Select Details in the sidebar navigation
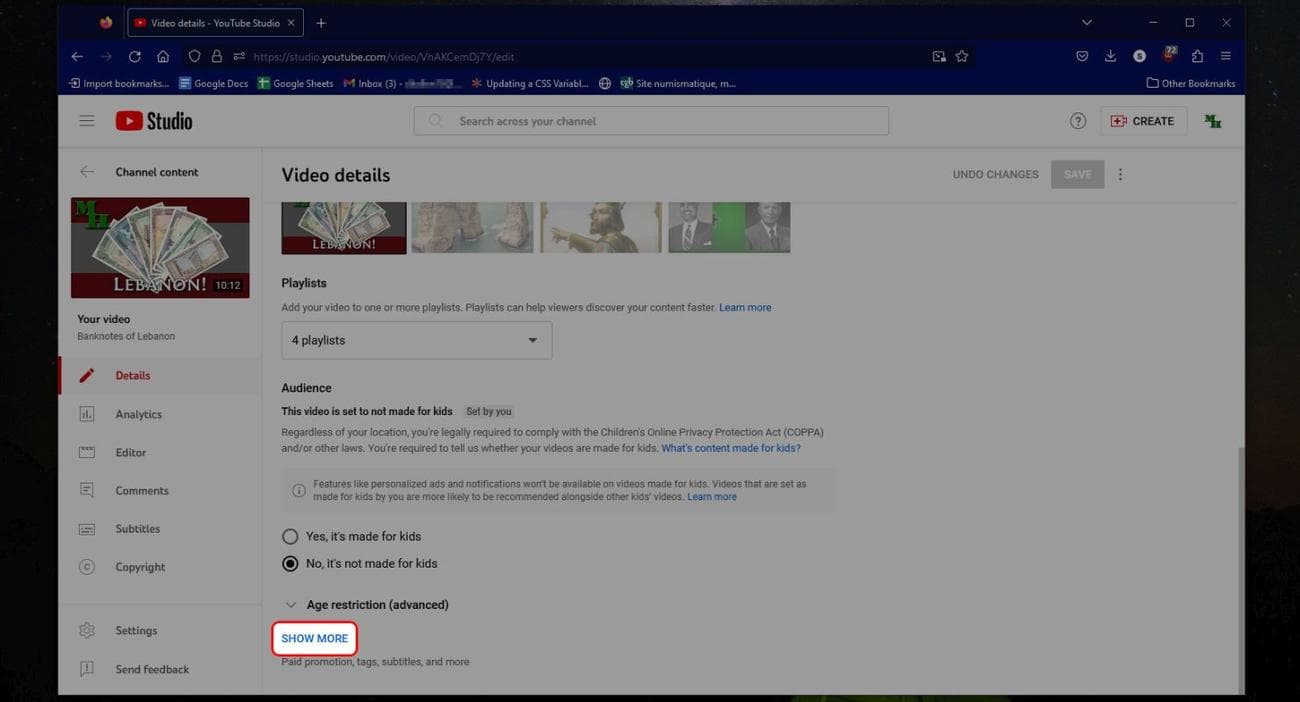Viewport: 1300px width, 702px height. 132,375
